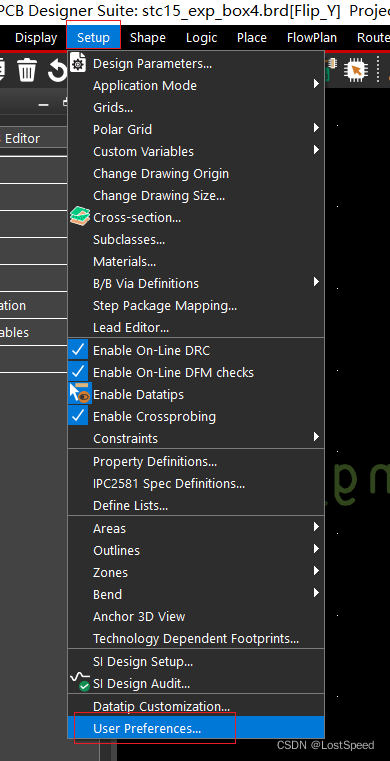Click the undo arrow icon in toolbar
This screenshot has width=390, height=761.
point(57,71)
